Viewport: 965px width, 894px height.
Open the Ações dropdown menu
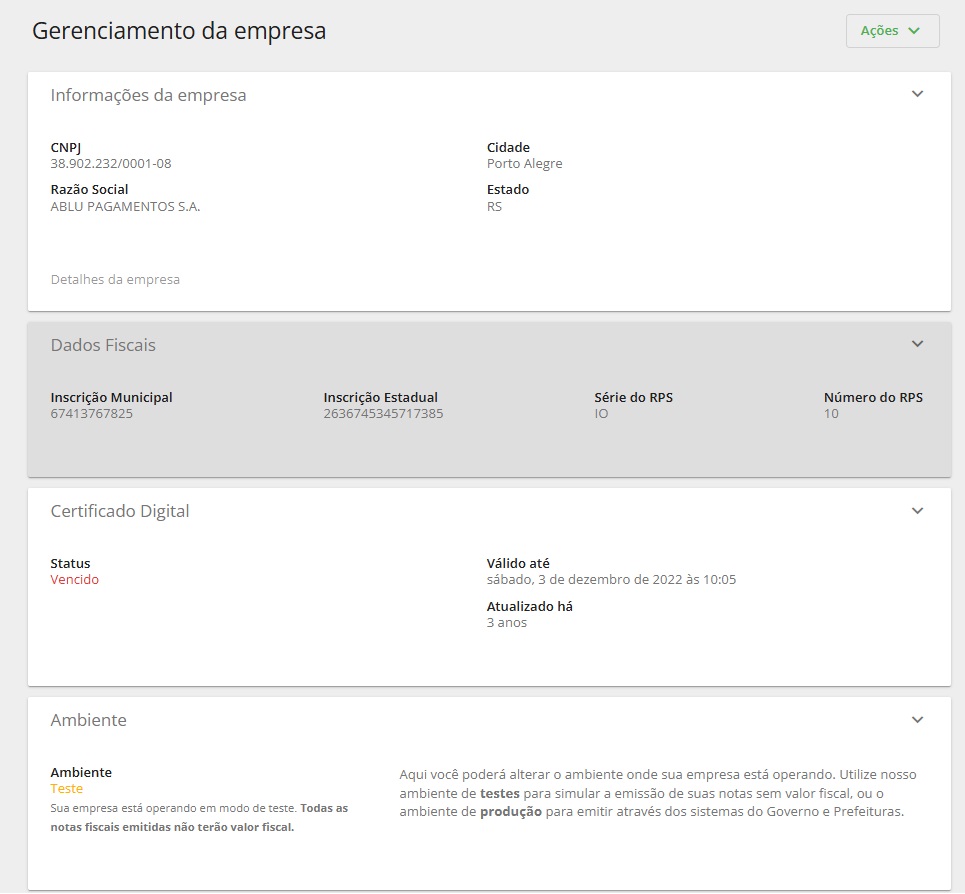(892, 31)
